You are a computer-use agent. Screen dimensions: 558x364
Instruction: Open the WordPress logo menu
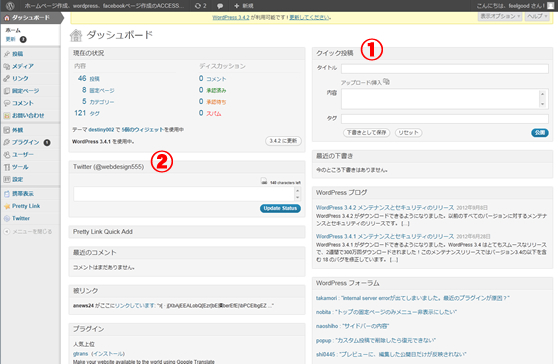coord(10,6)
